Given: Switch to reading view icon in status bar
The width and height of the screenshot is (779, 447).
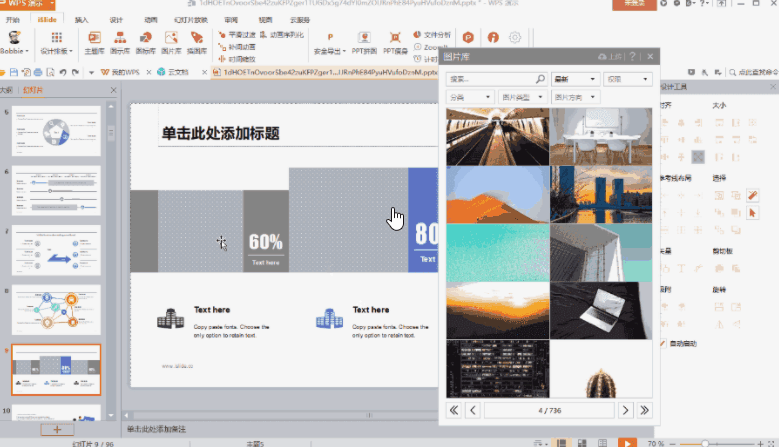Looking at the screenshot, I should pyautogui.click(x=602, y=443).
